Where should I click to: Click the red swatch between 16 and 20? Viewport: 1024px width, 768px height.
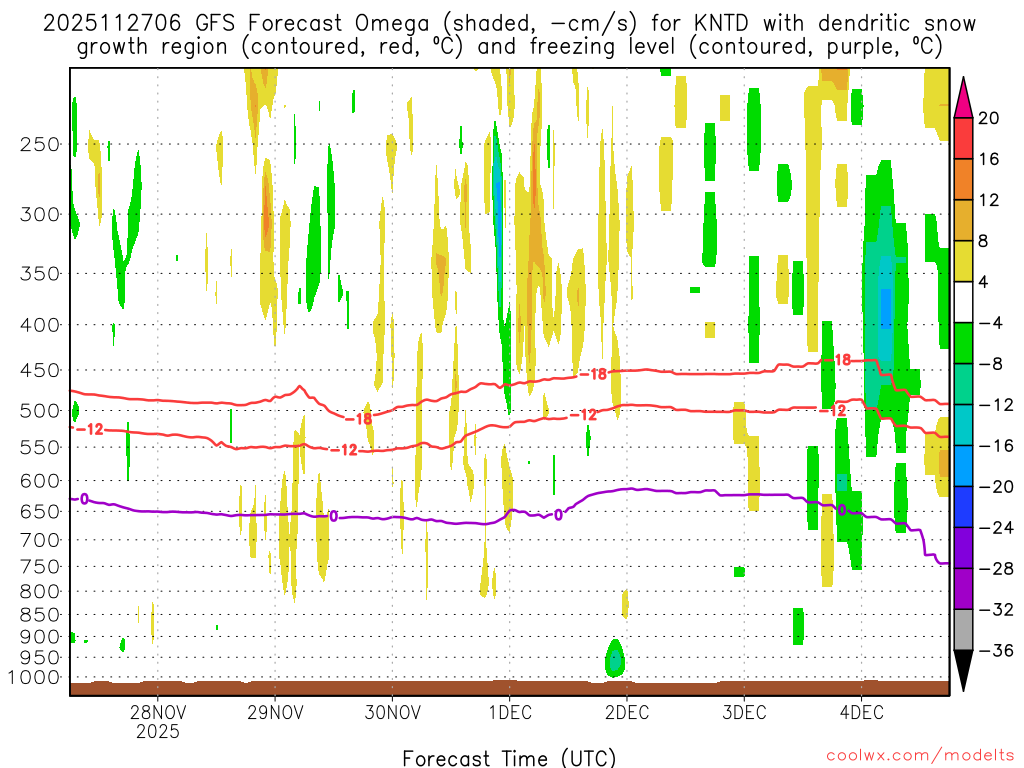(963, 138)
